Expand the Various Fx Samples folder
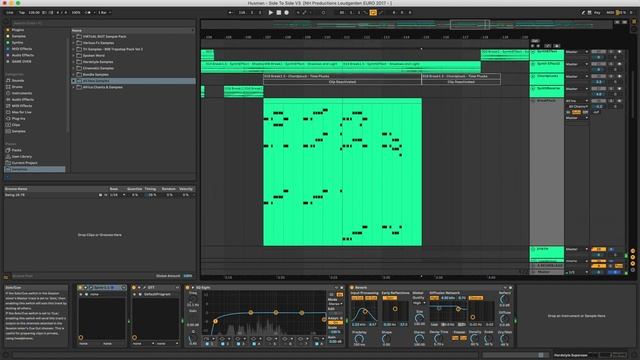Image resolution: width=640 pixels, height=360 pixels. pos(74,43)
